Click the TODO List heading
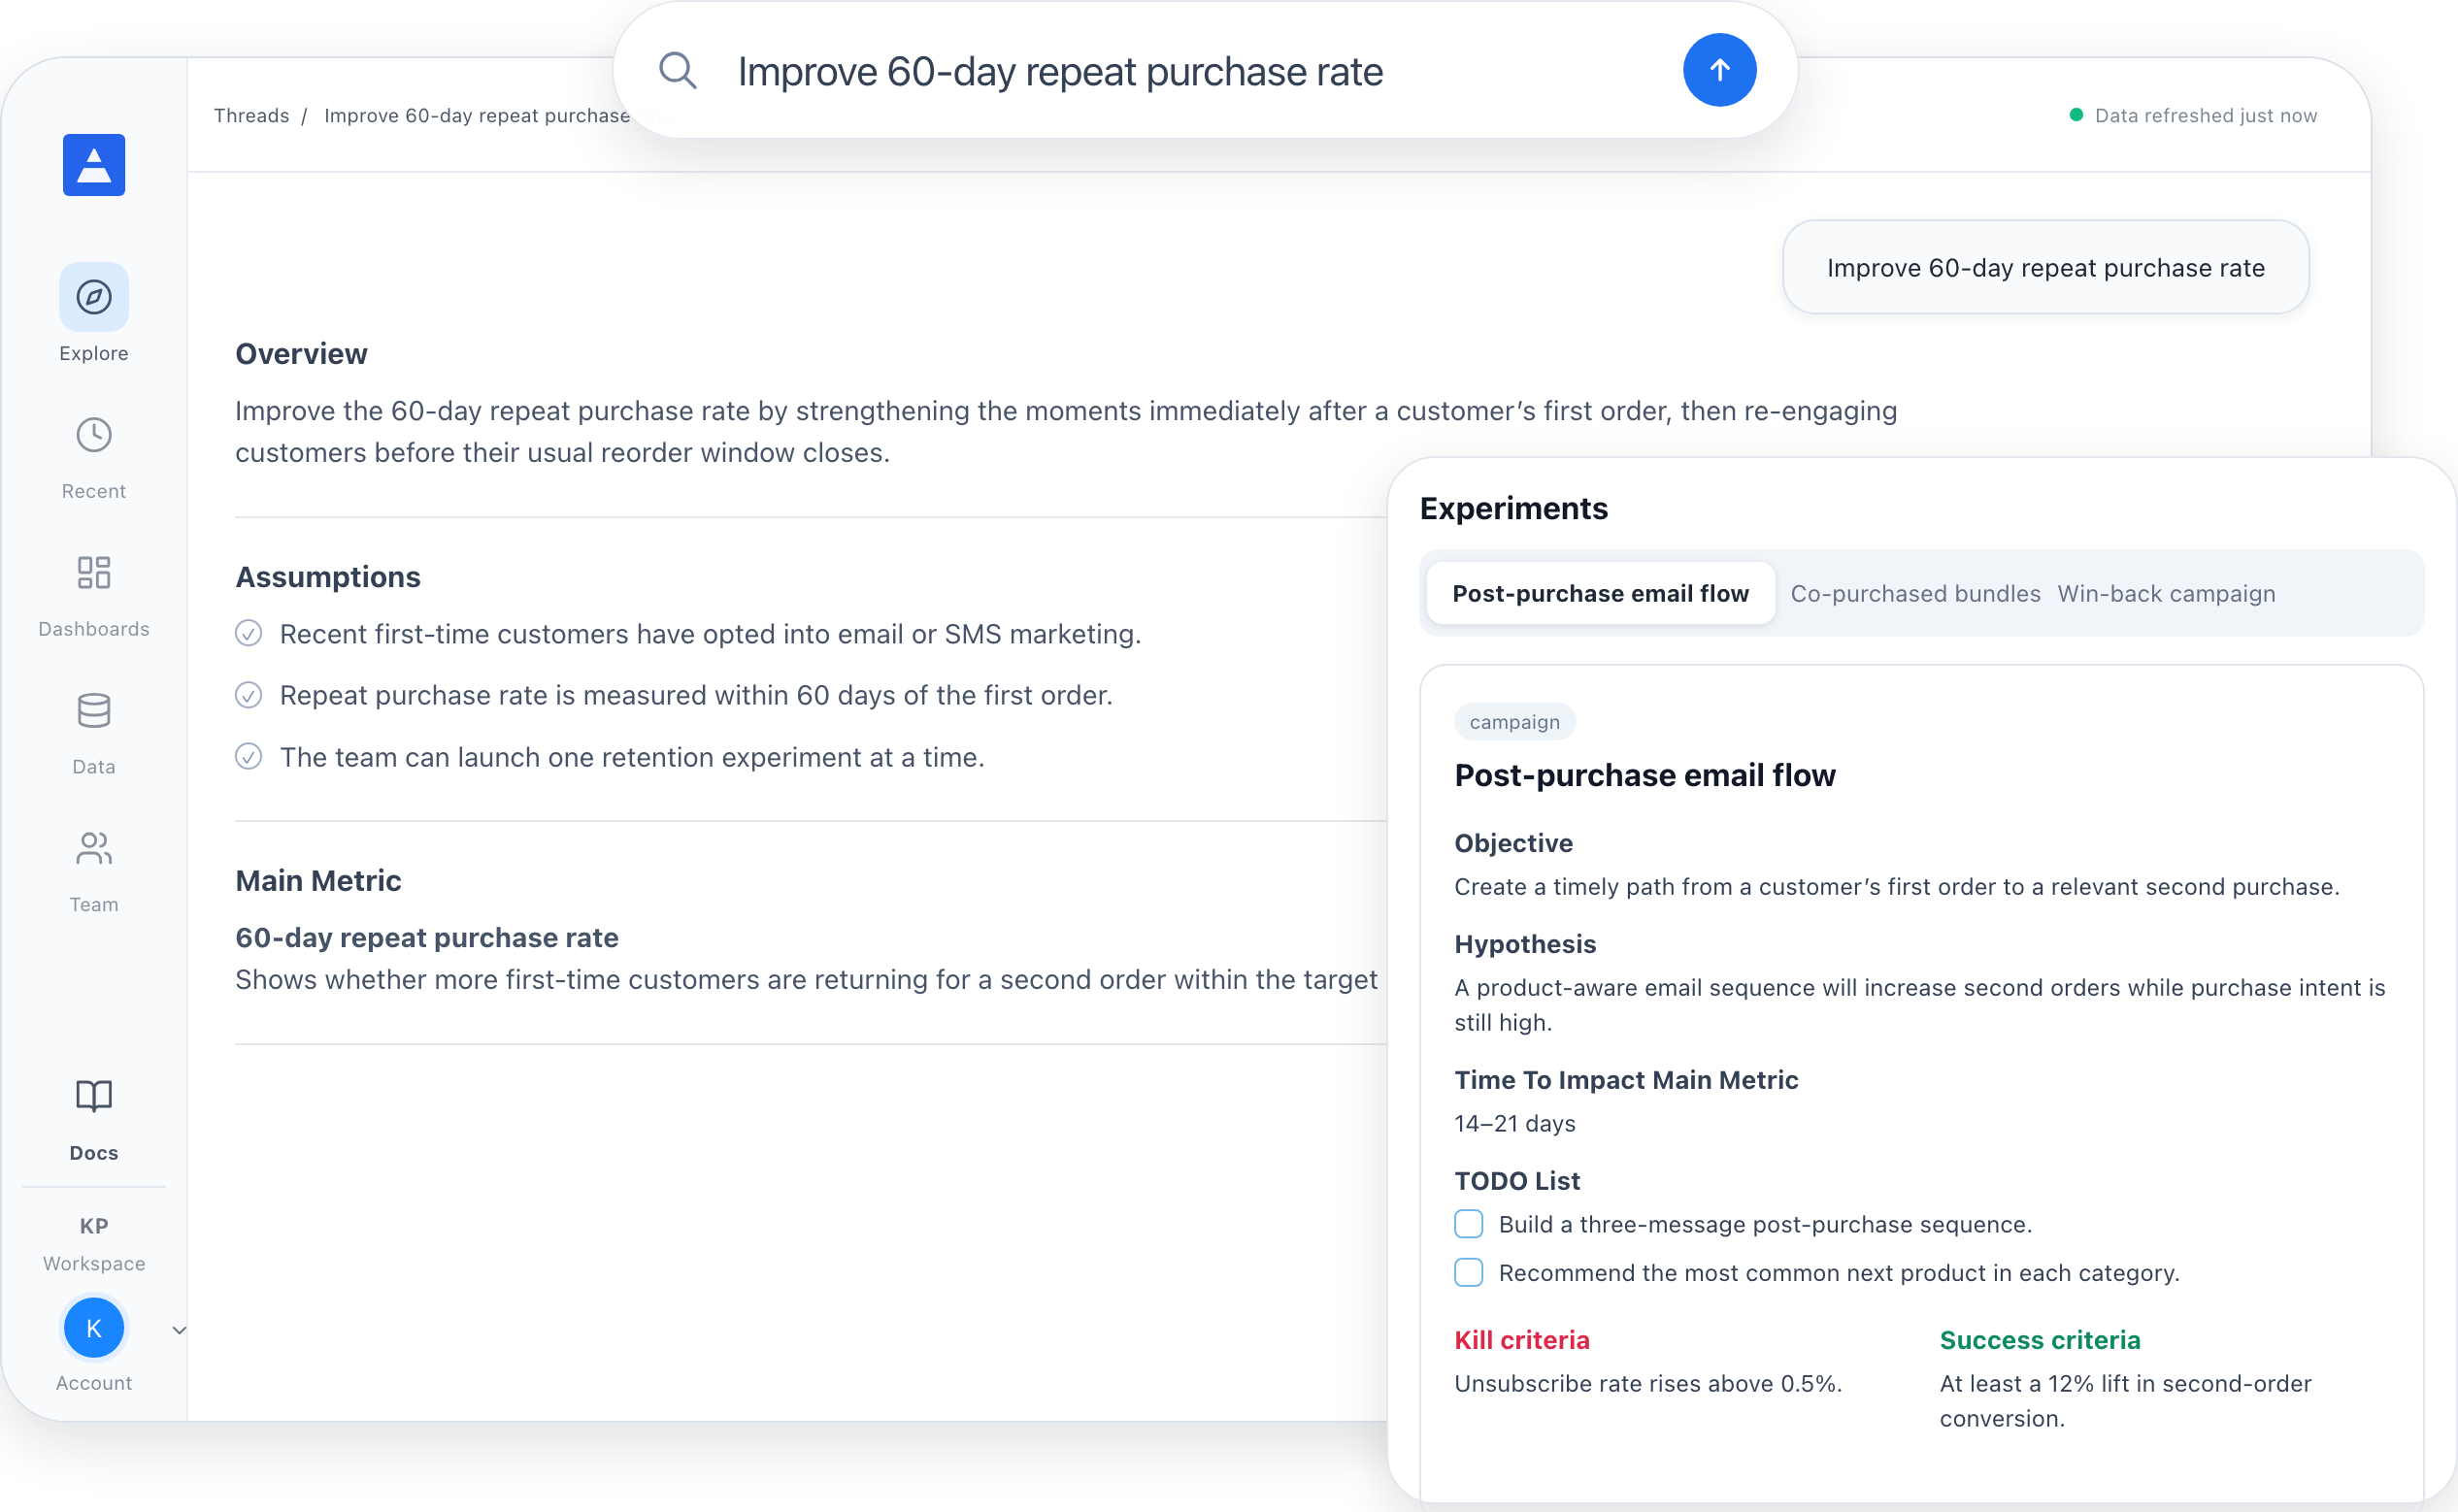 [x=1517, y=1182]
